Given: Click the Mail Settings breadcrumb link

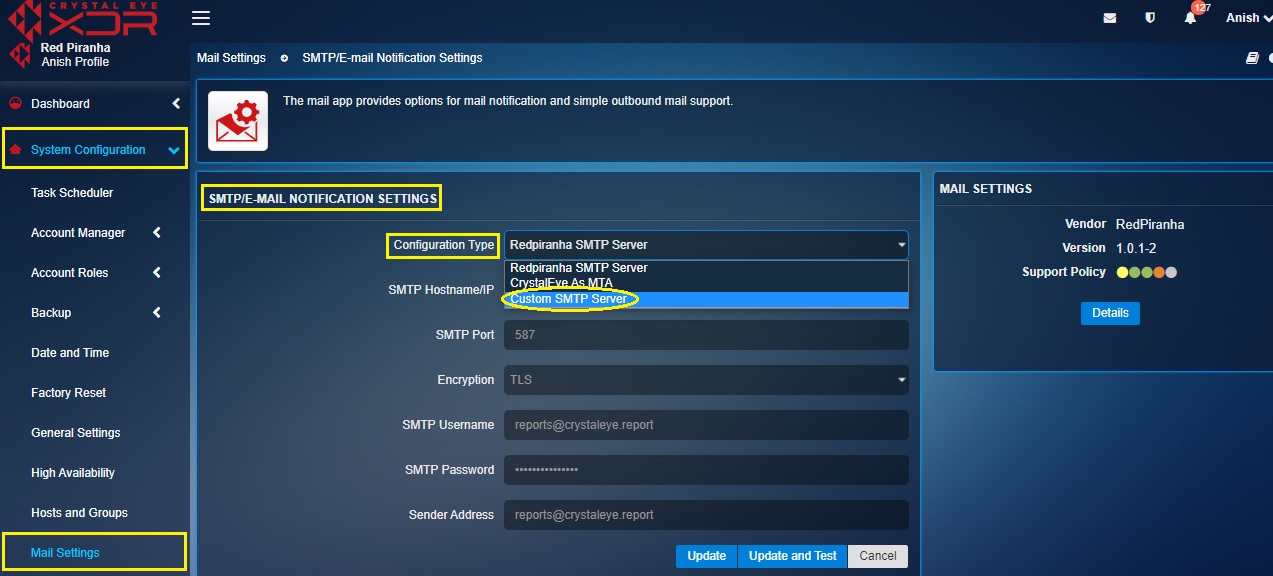Looking at the screenshot, I should pos(231,58).
